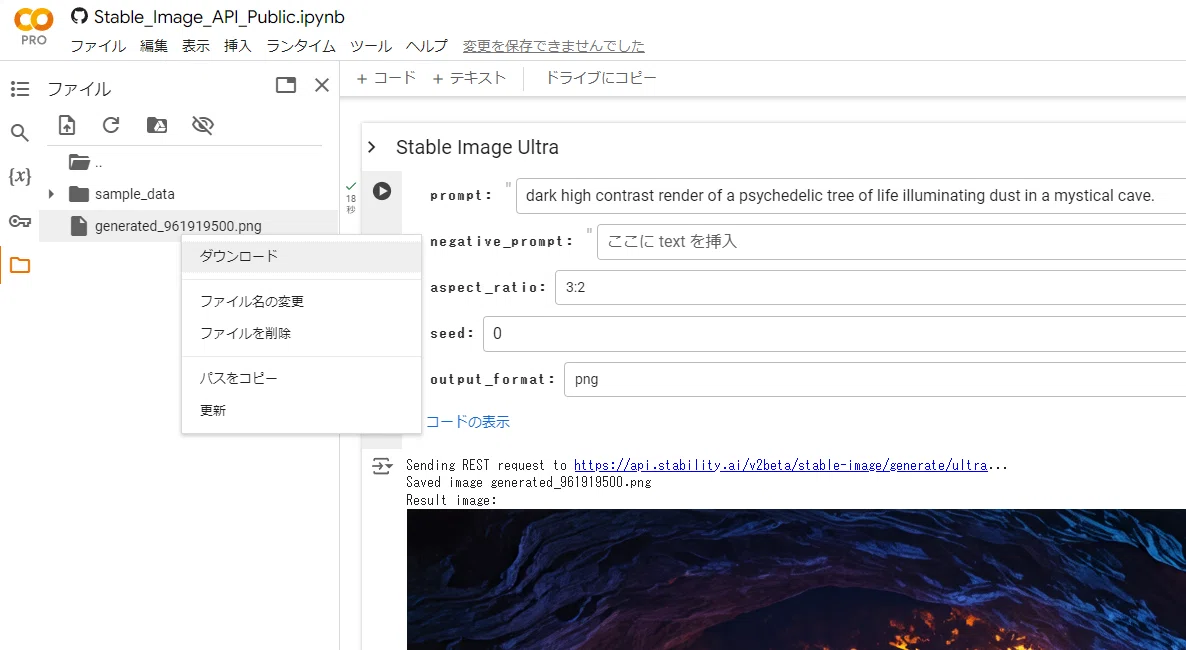
Task: Expand the sample_data folder arrow
Action: [51, 194]
